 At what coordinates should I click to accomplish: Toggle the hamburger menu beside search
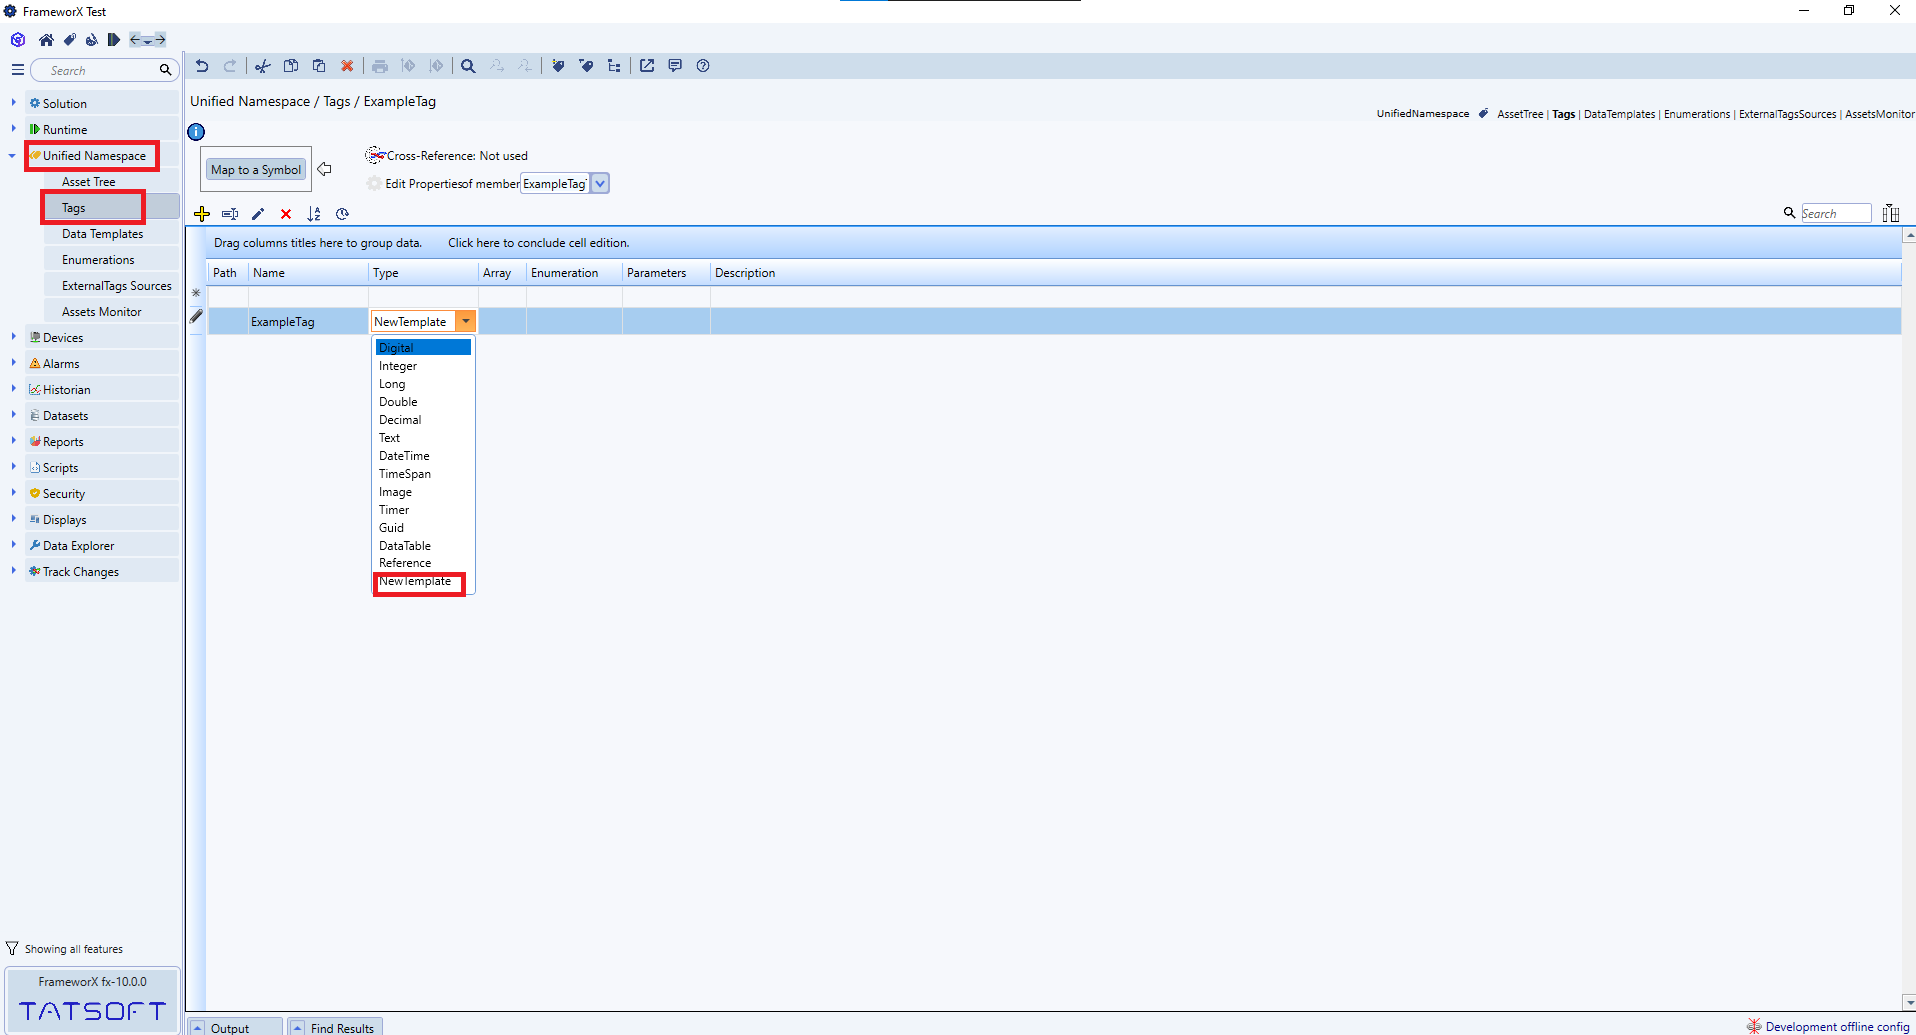17,70
